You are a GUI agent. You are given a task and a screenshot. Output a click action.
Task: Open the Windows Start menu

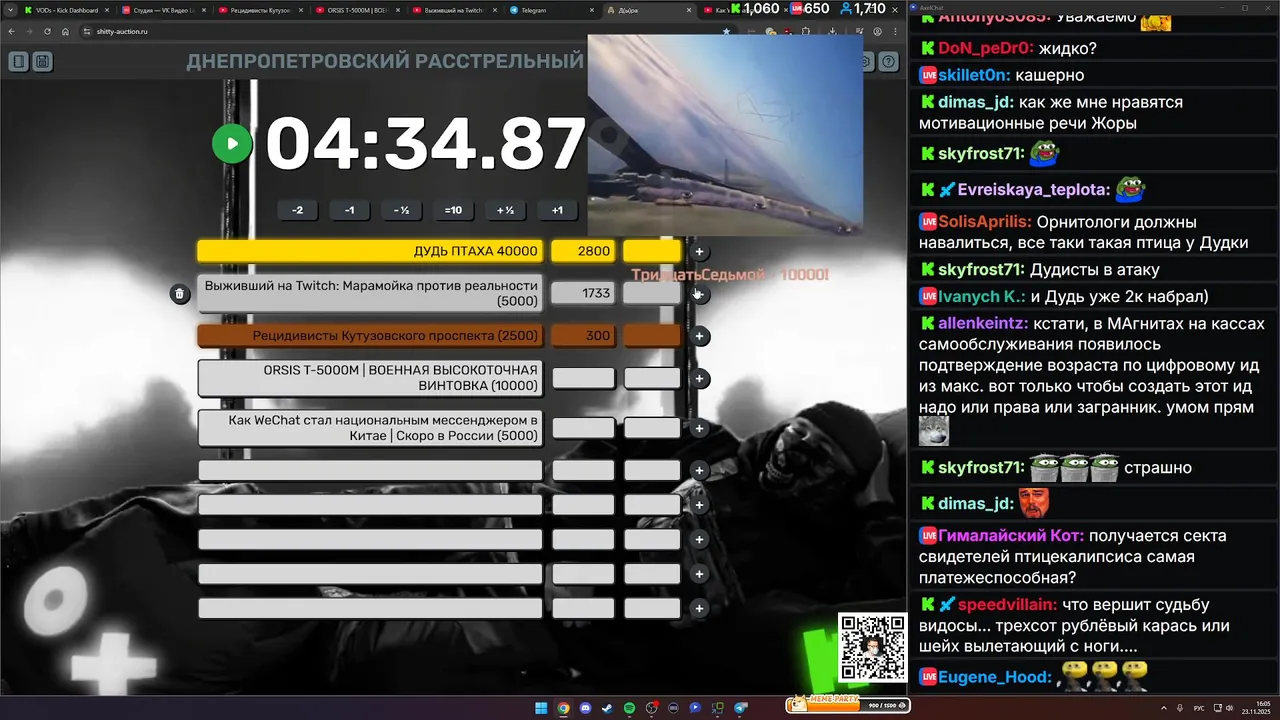point(541,708)
